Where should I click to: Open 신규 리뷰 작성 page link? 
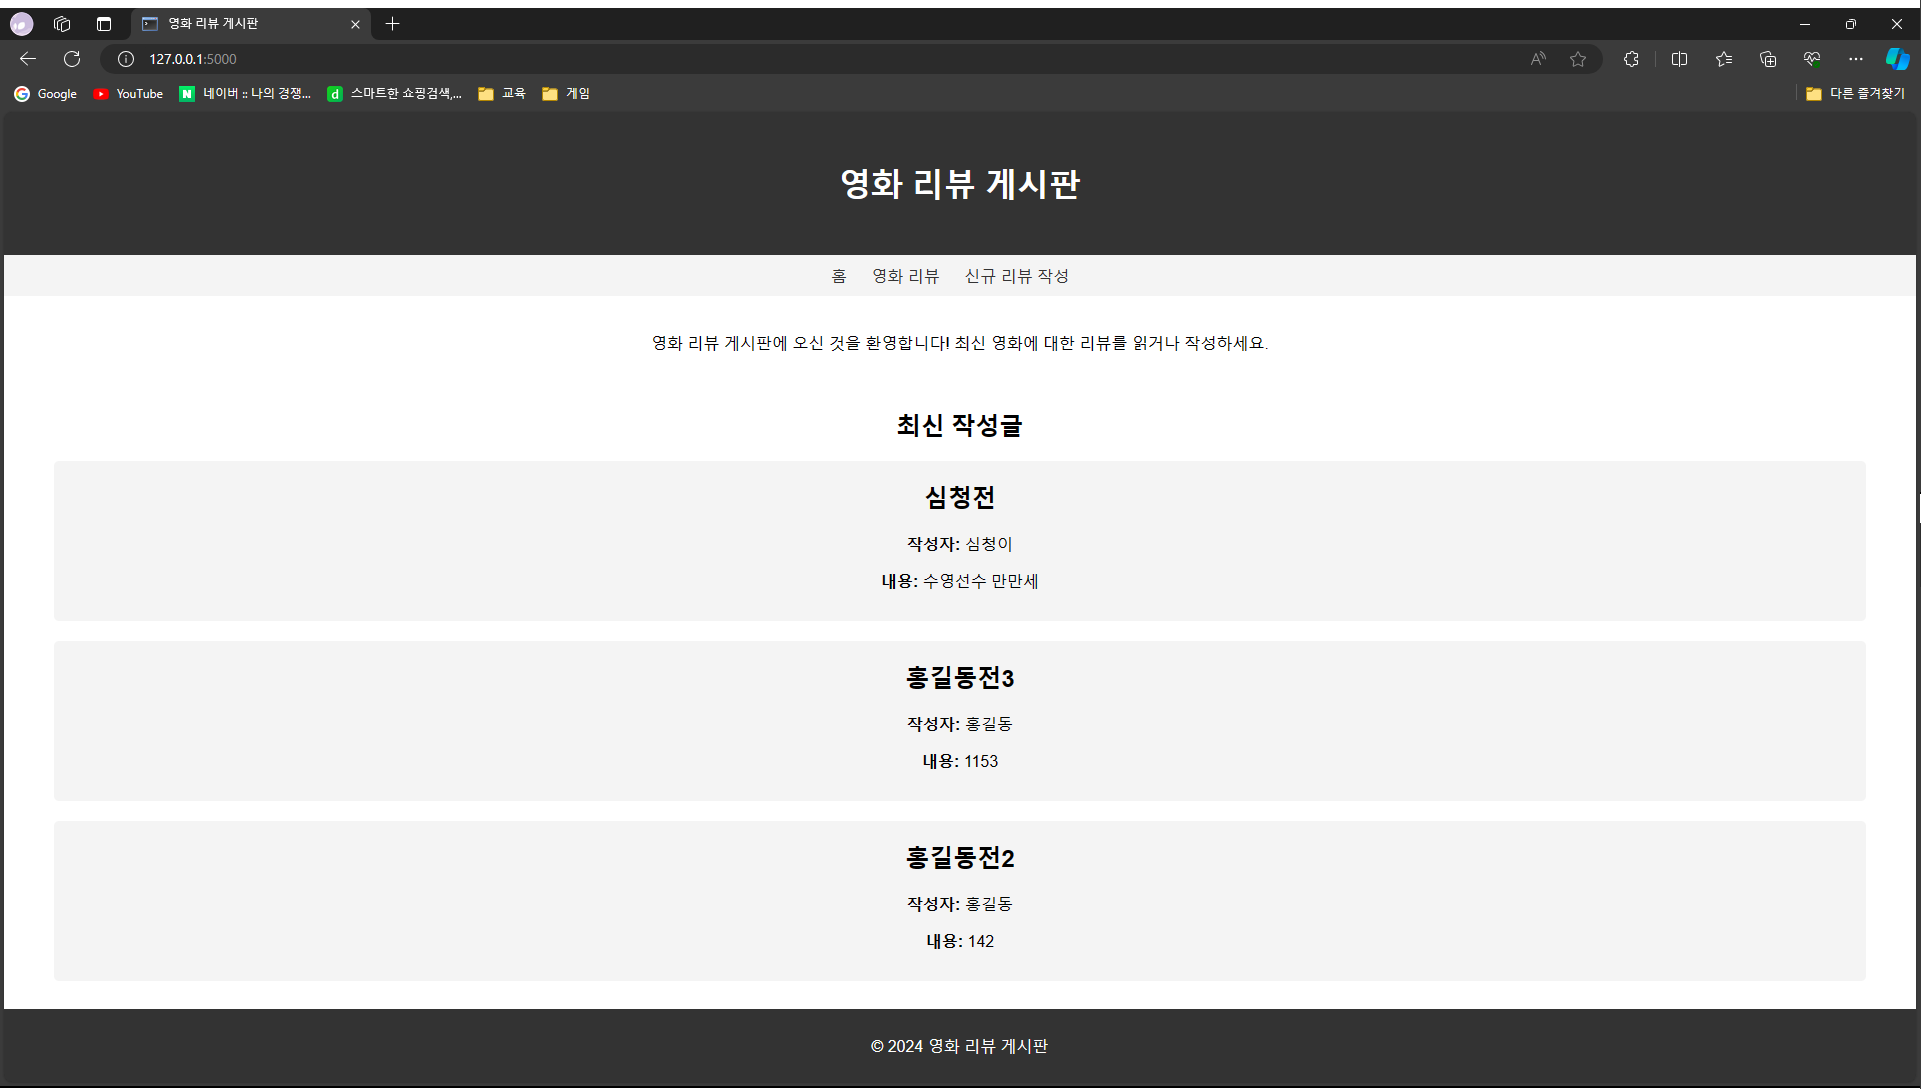pos(1016,276)
